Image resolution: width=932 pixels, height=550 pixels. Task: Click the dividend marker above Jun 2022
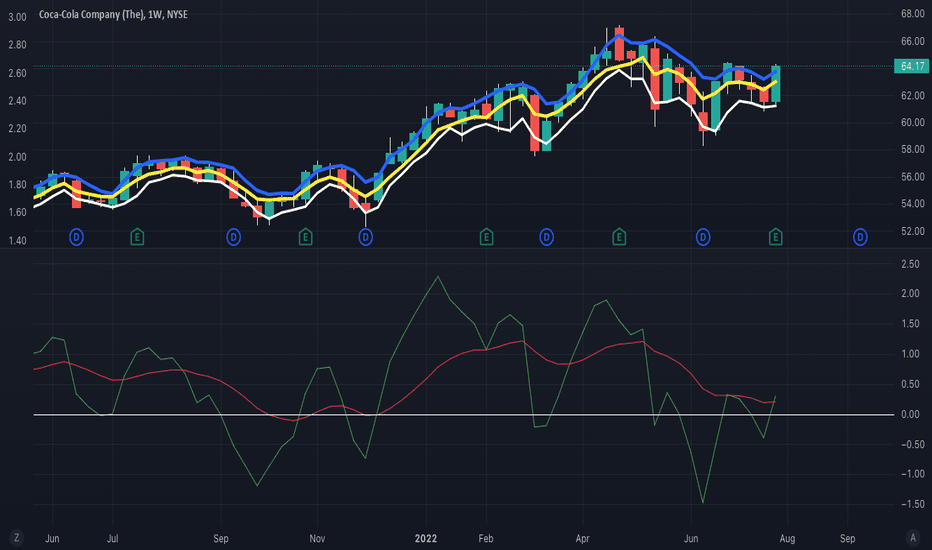click(703, 237)
